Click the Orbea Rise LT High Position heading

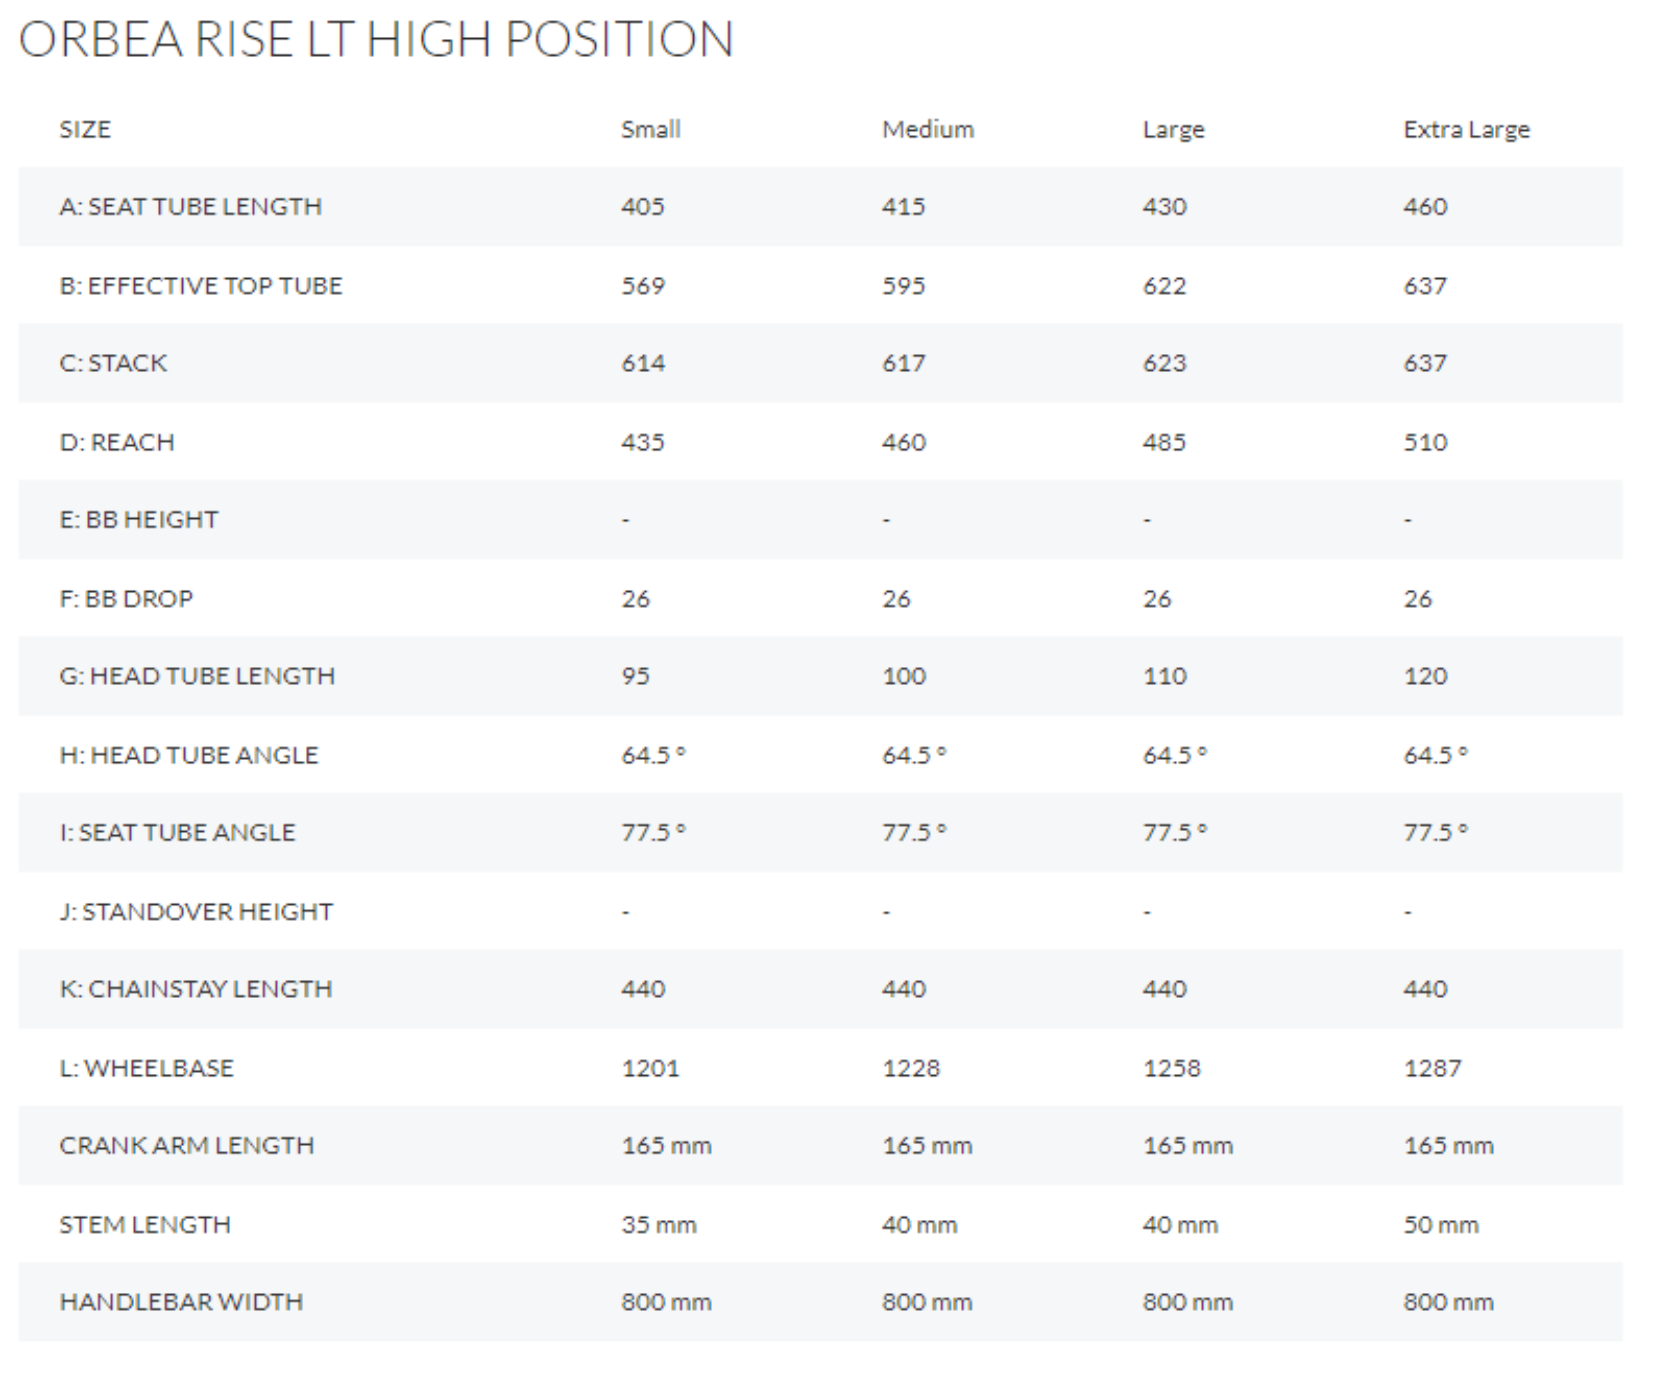tap(376, 40)
